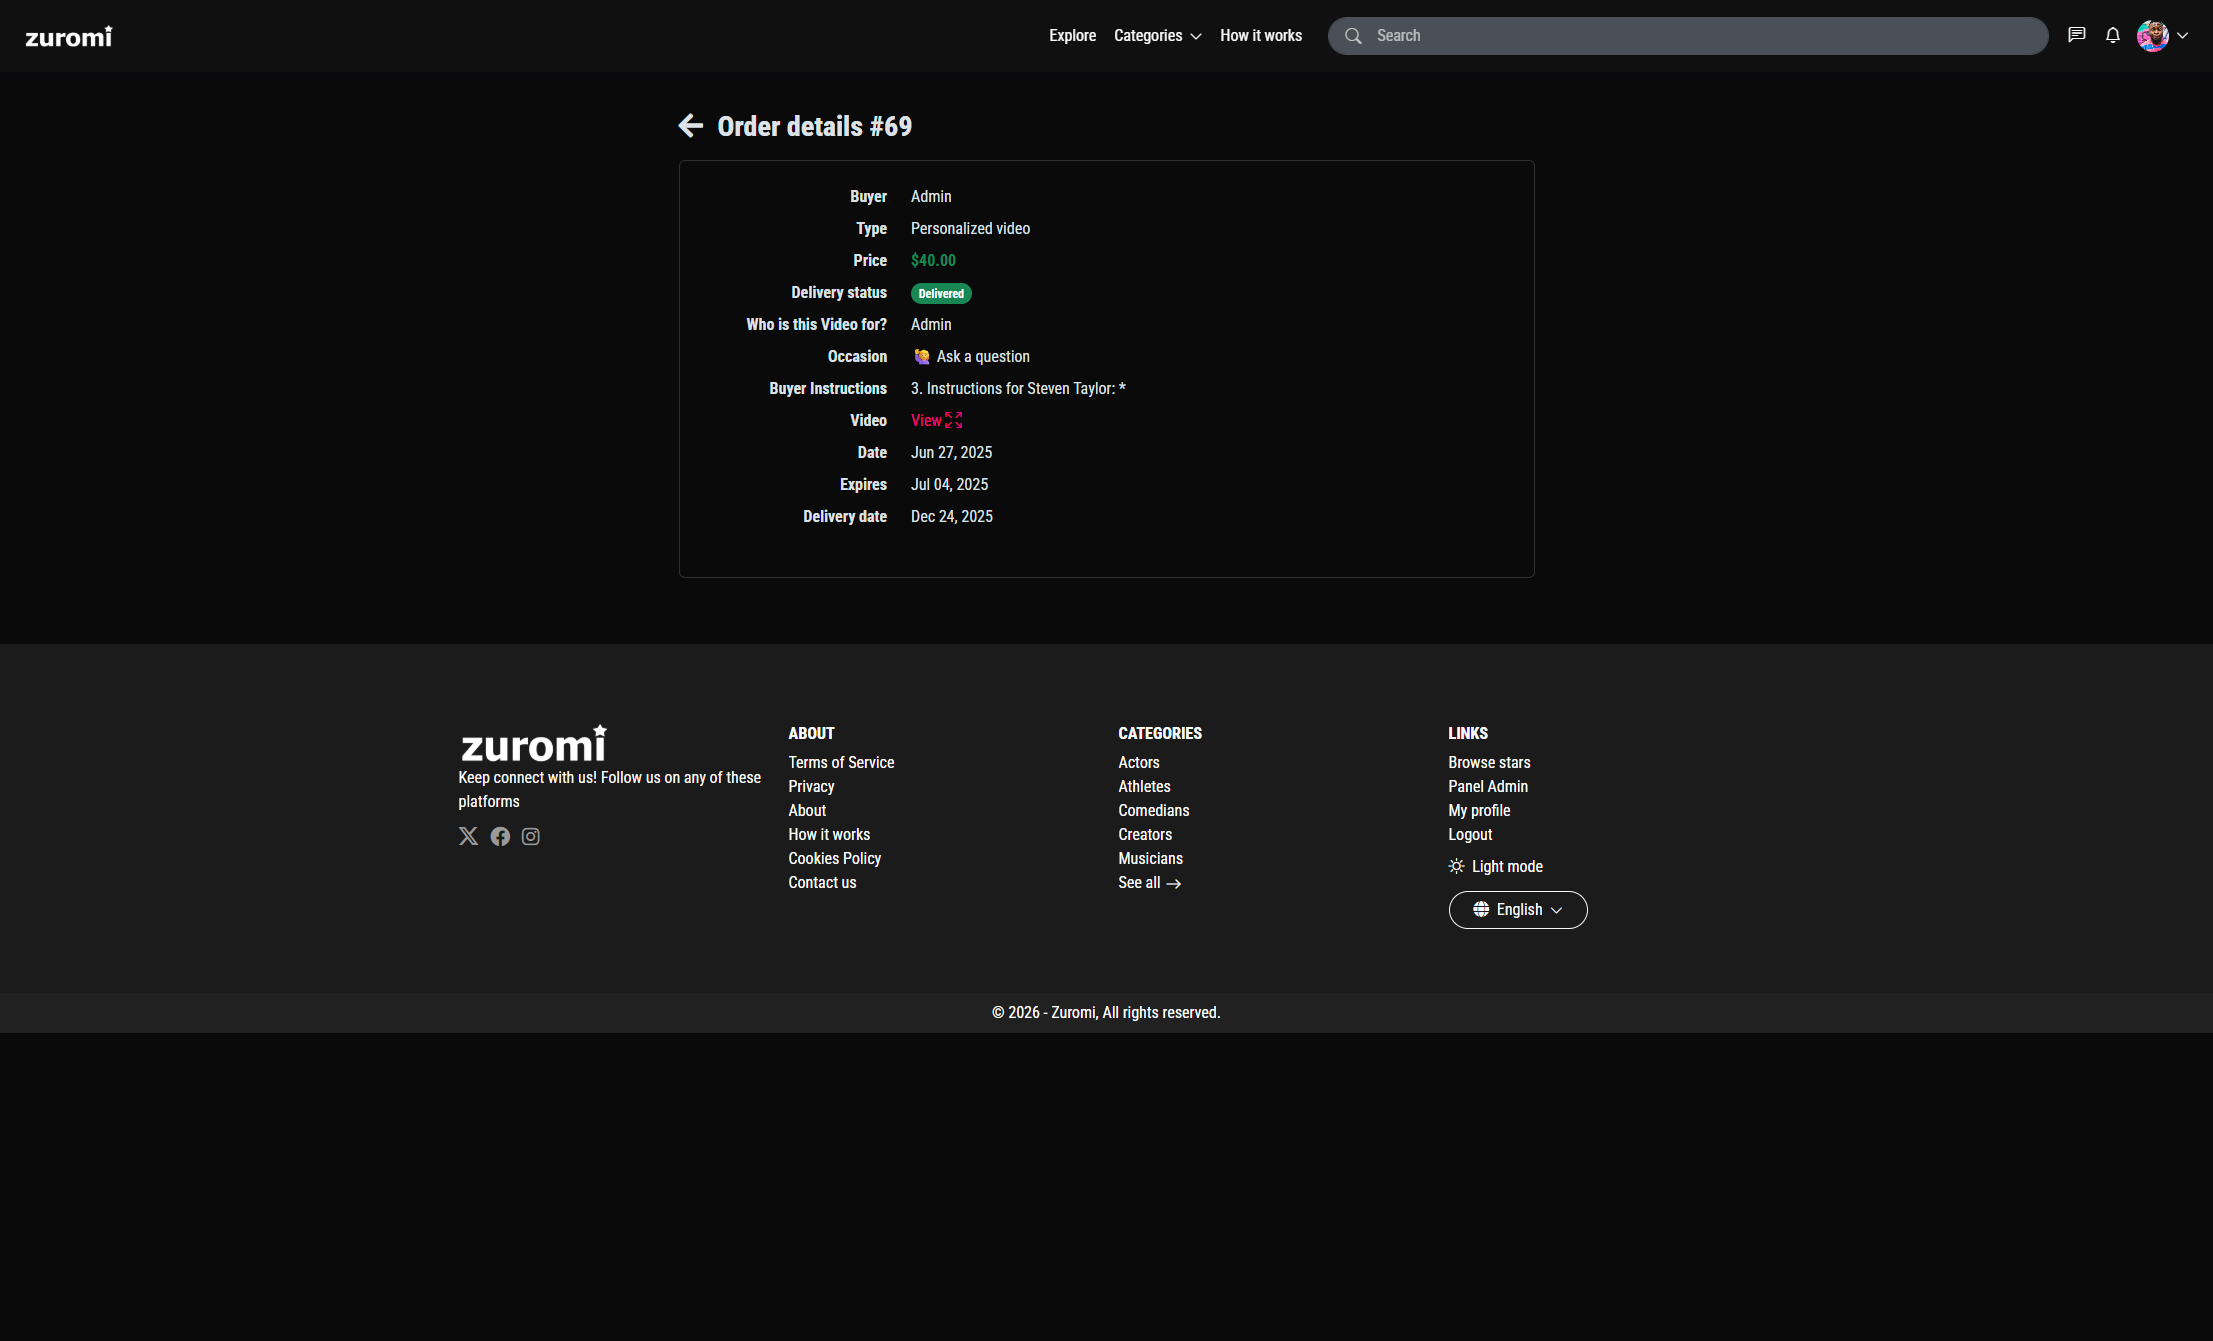The image size is (2213, 1341).
Task: Expand the Categories dropdown in navbar
Action: pyautogui.click(x=1158, y=36)
